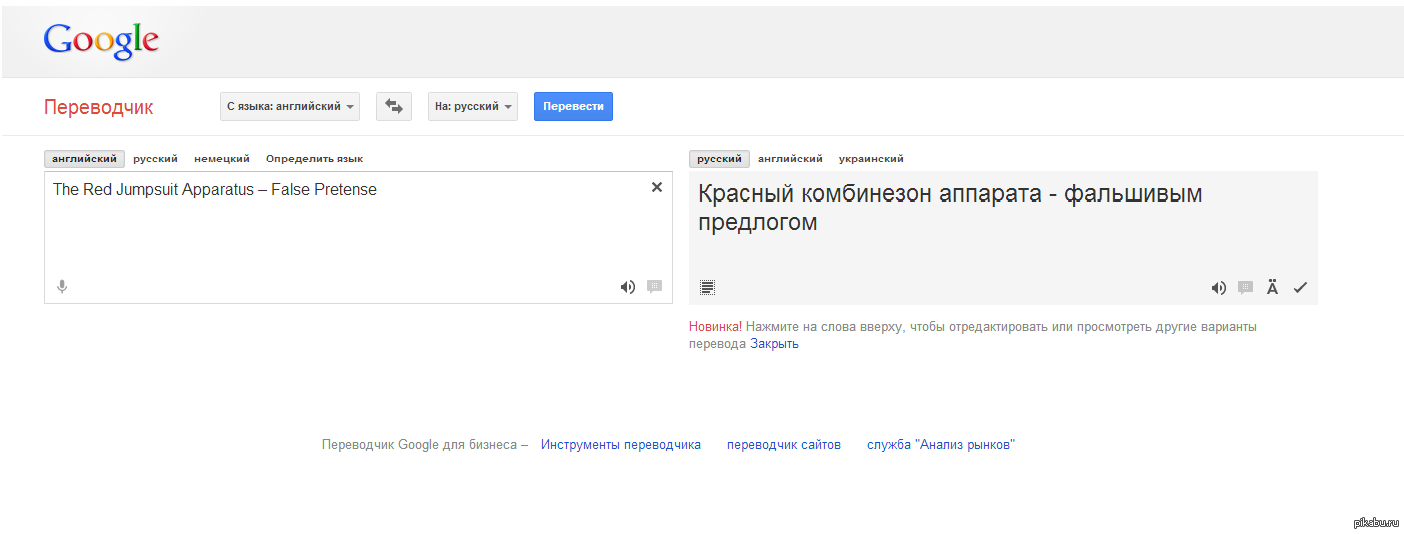Select немецкий as the source language tab
The height and width of the screenshot is (534, 1404).
[222, 159]
